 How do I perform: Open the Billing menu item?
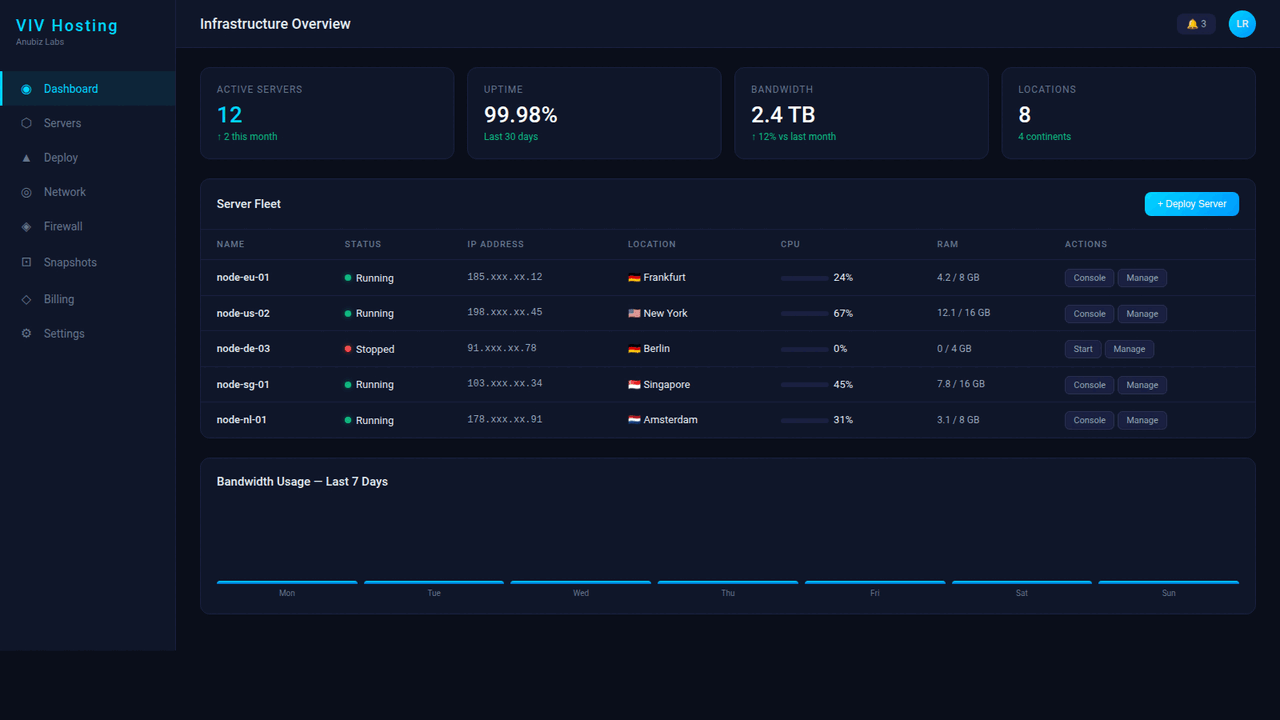click(x=60, y=298)
